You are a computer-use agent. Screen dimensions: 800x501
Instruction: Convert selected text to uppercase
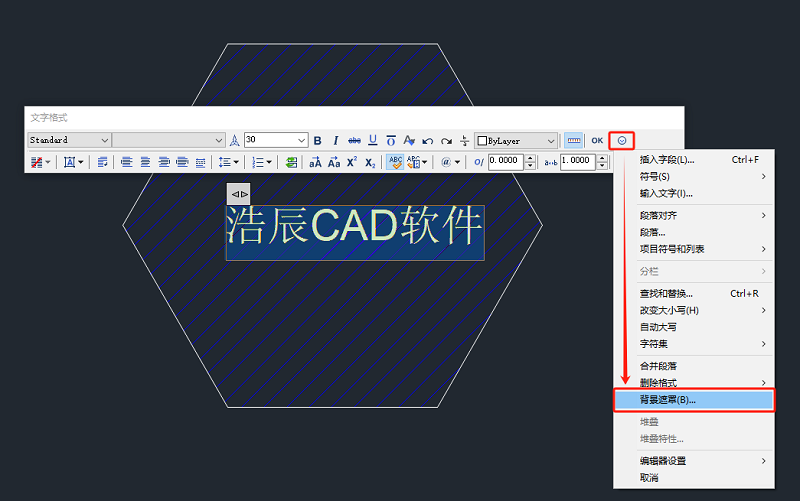point(315,162)
